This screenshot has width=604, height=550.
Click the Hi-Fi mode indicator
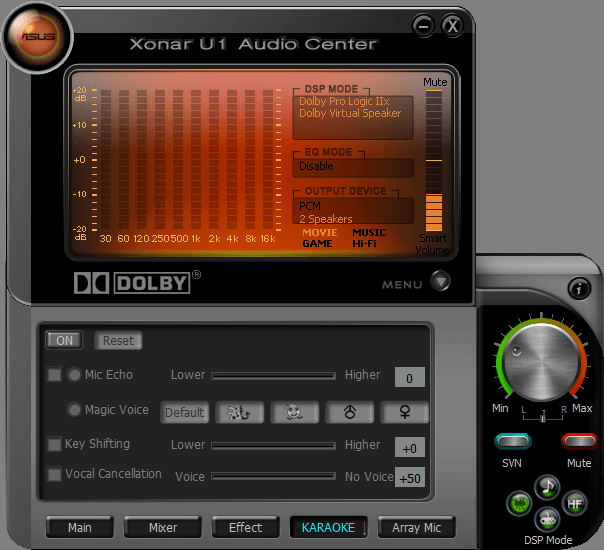pyautogui.click(x=364, y=243)
